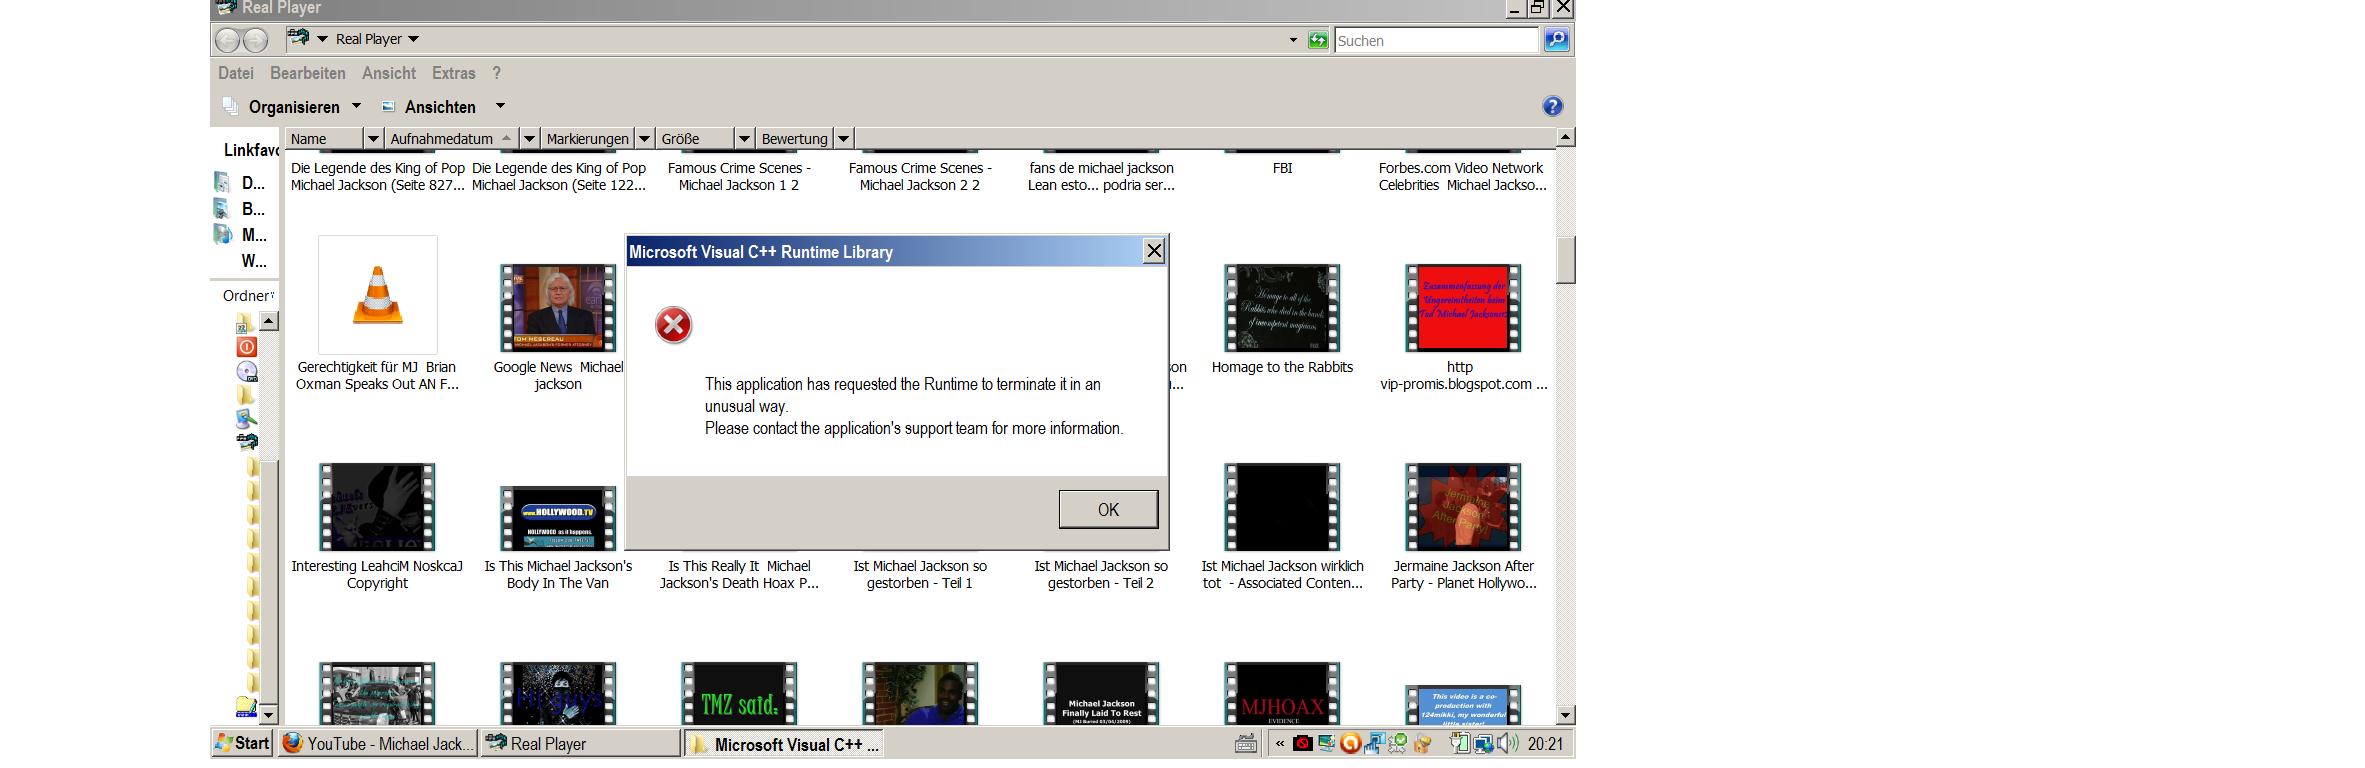Viewport: 2365px width, 768px height.
Task: Open the Aufnahmedatum column filter arrow
Action: [530, 139]
